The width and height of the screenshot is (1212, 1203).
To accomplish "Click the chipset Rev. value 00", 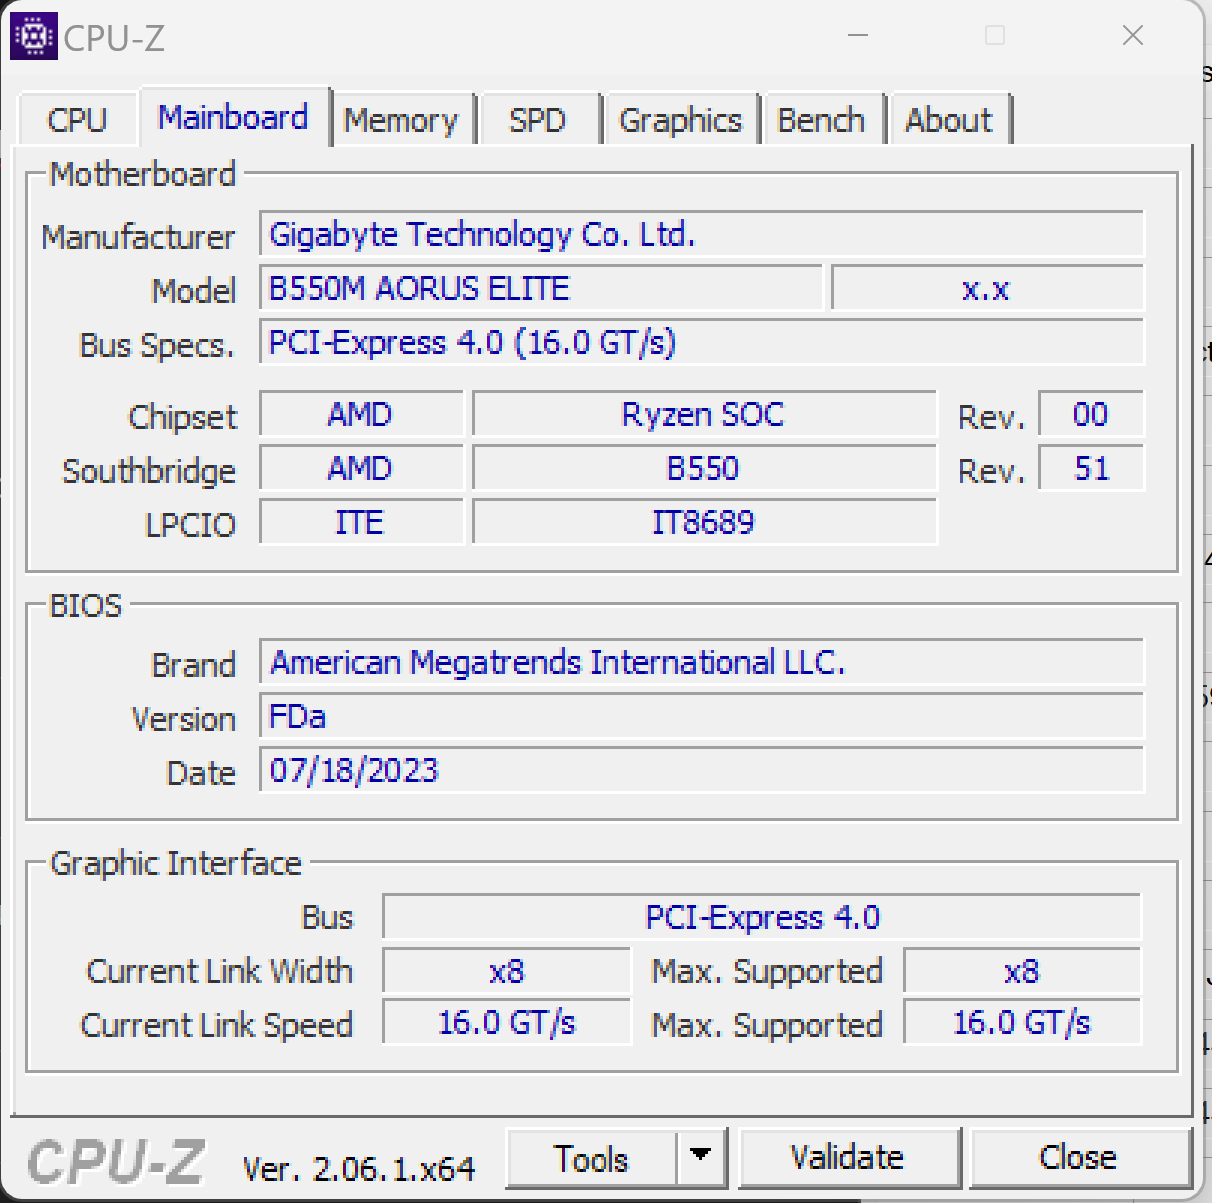I will pyautogui.click(x=1091, y=414).
